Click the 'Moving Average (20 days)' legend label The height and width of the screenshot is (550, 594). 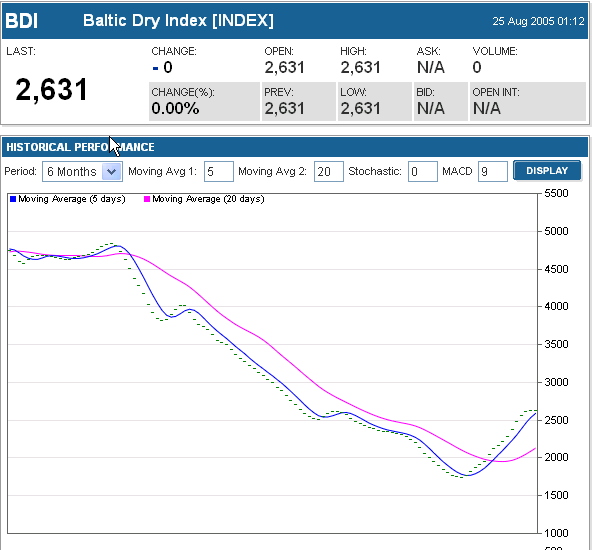[x=208, y=199]
